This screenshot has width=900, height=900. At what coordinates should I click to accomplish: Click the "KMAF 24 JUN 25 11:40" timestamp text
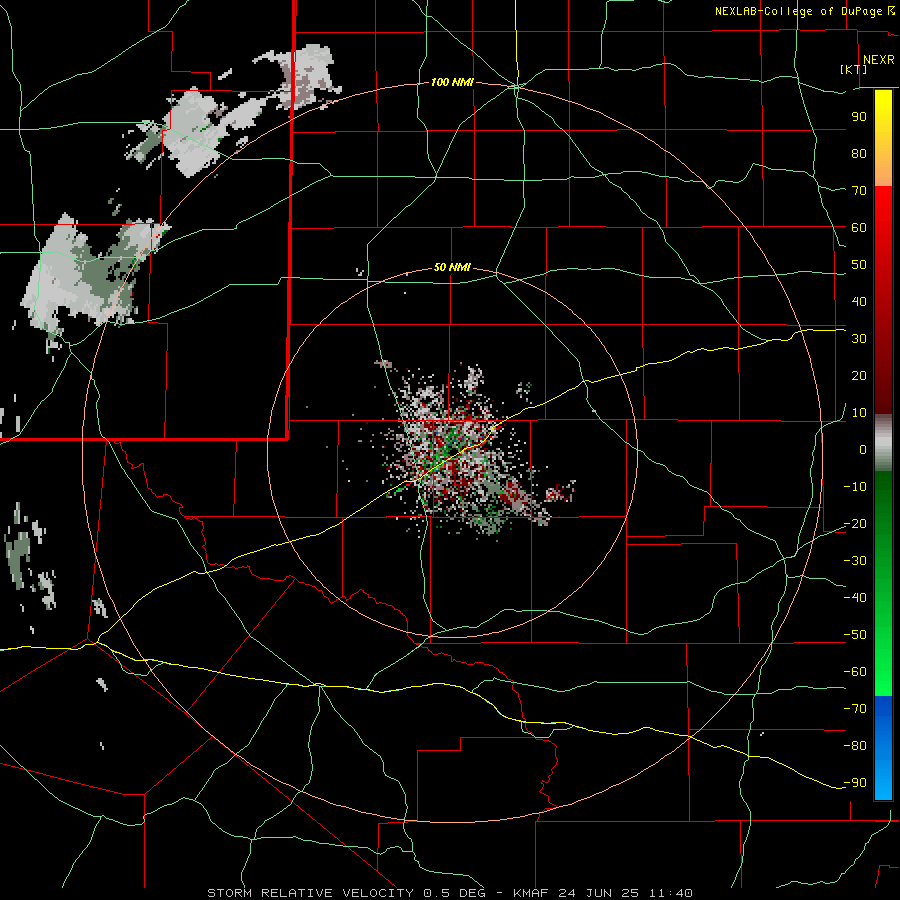pos(602,893)
